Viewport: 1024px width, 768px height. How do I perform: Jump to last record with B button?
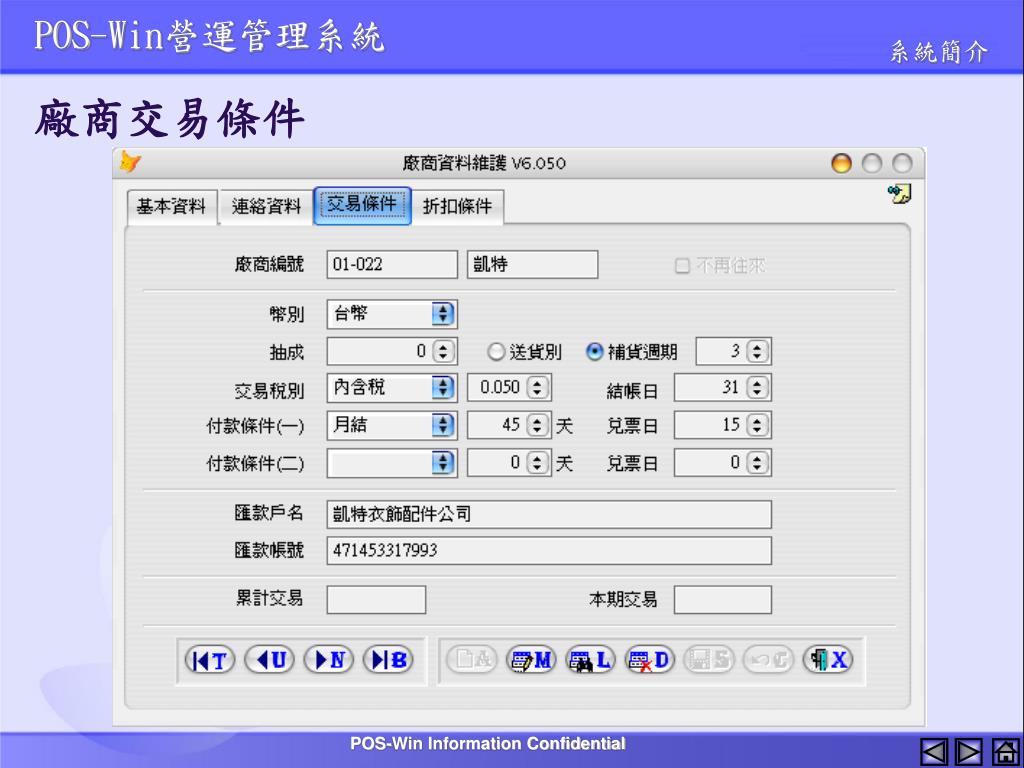tap(388, 660)
